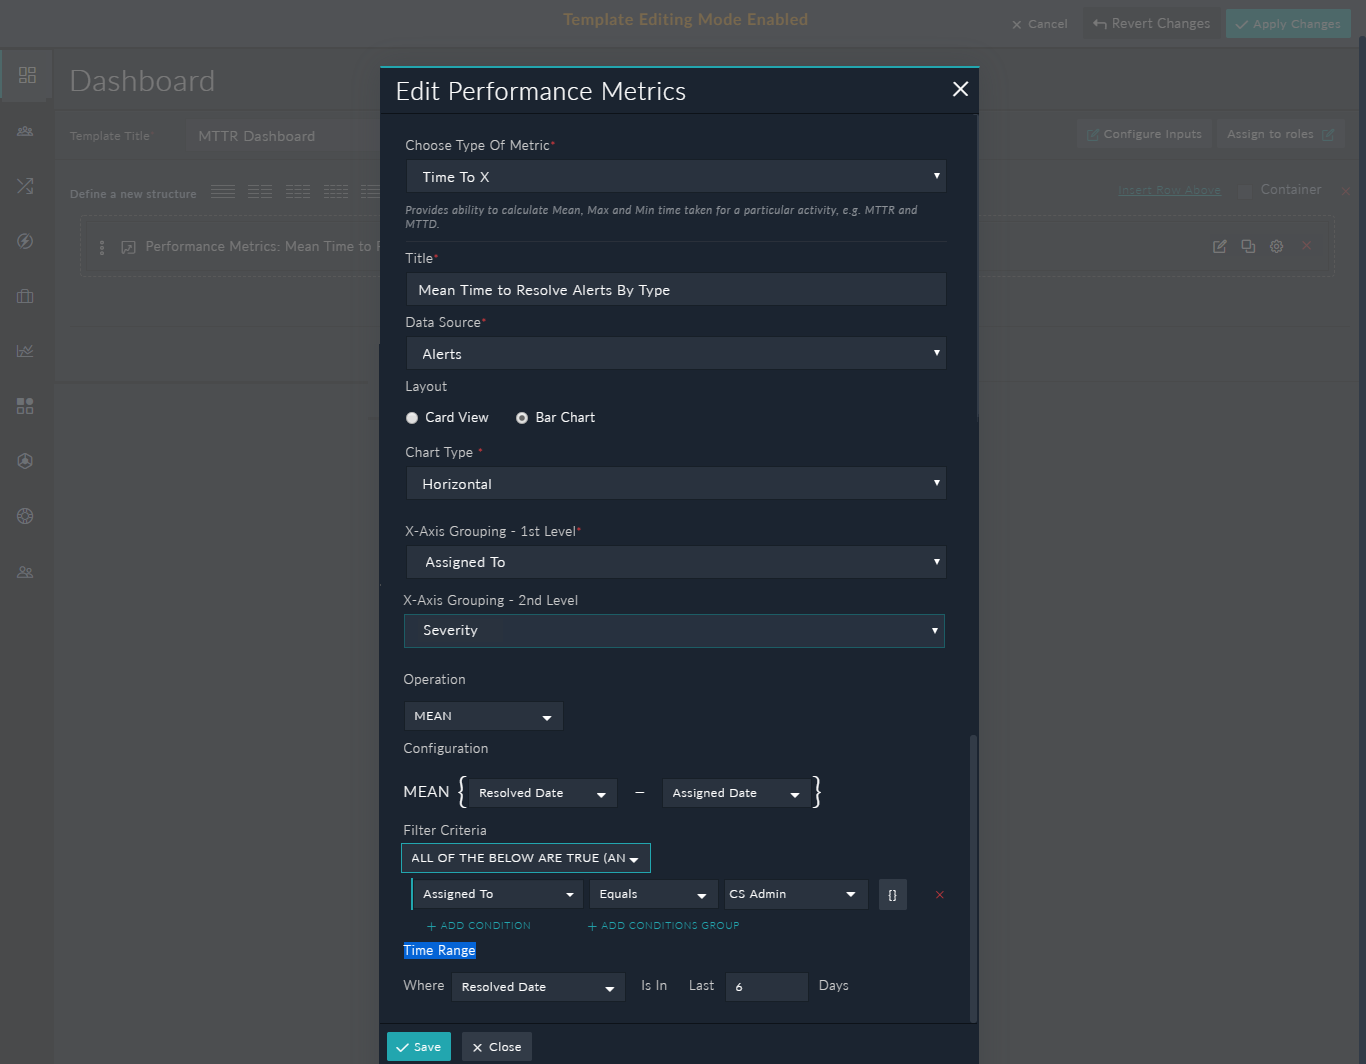1366x1064 pixels.
Task: Select the Card View layout option
Action: click(412, 418)
